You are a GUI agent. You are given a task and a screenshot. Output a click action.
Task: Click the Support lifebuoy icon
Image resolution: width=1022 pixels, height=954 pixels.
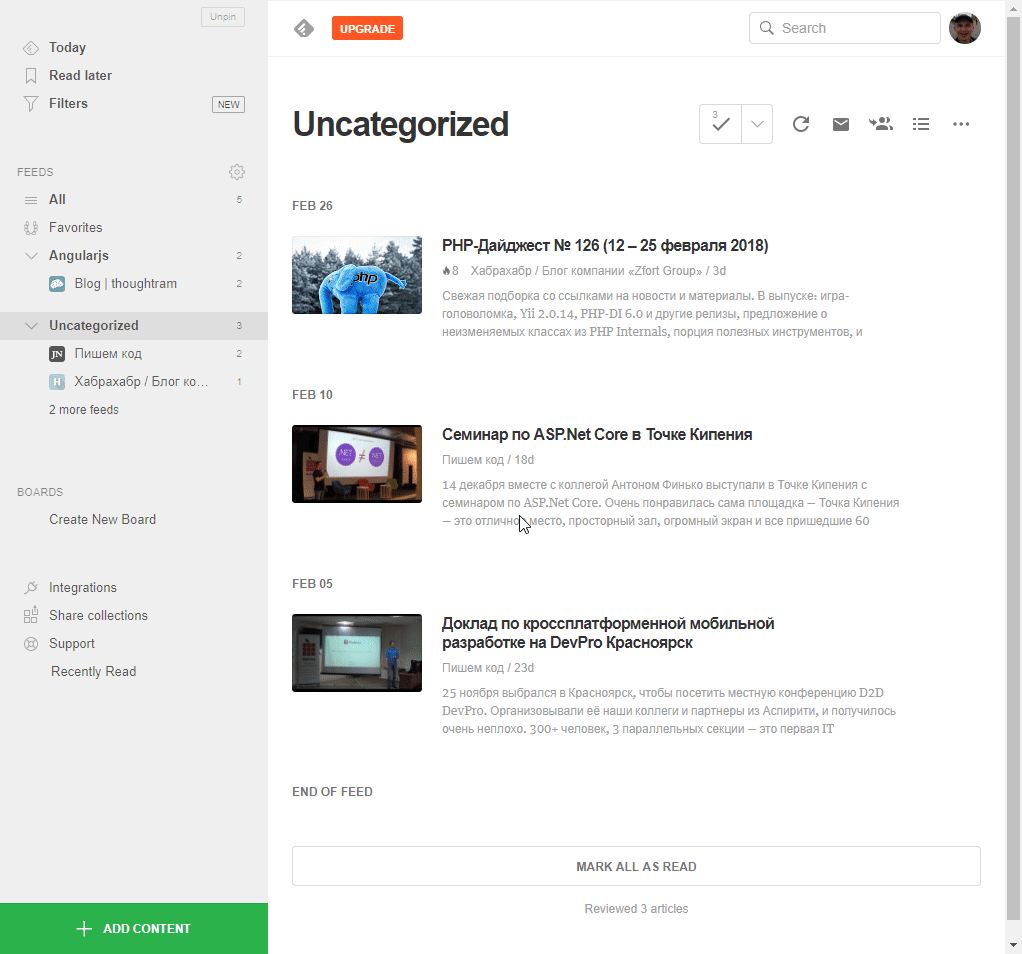coord(31,644)
